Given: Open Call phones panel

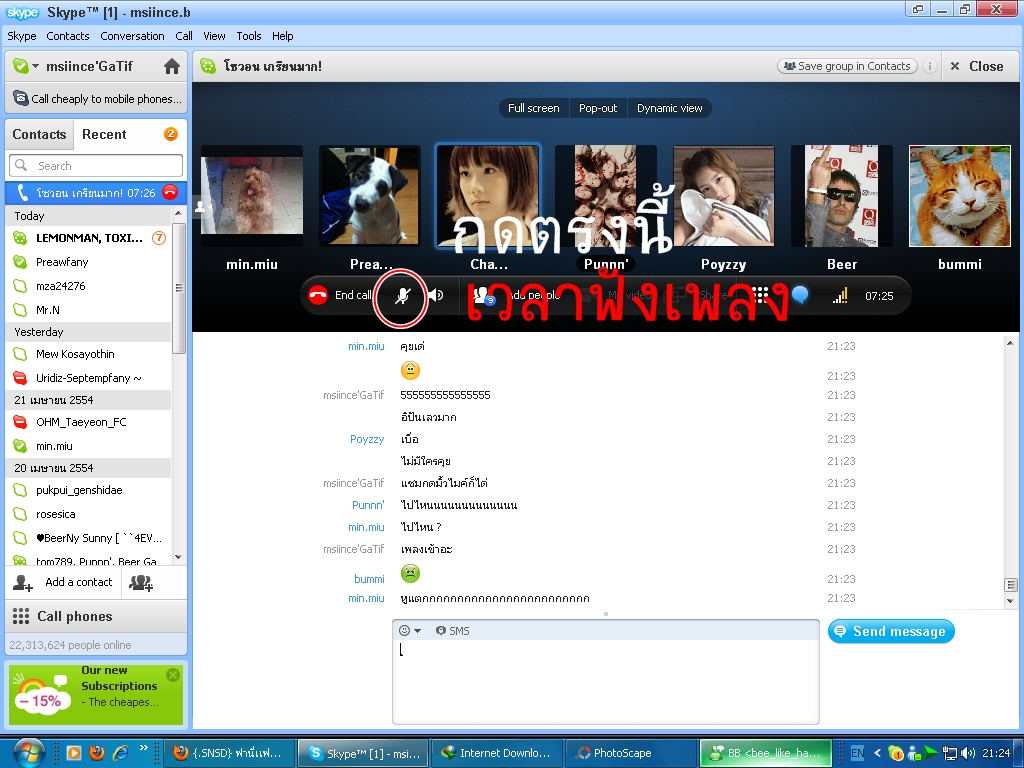Looking at the screenshot, I should [x=96, y=616].
